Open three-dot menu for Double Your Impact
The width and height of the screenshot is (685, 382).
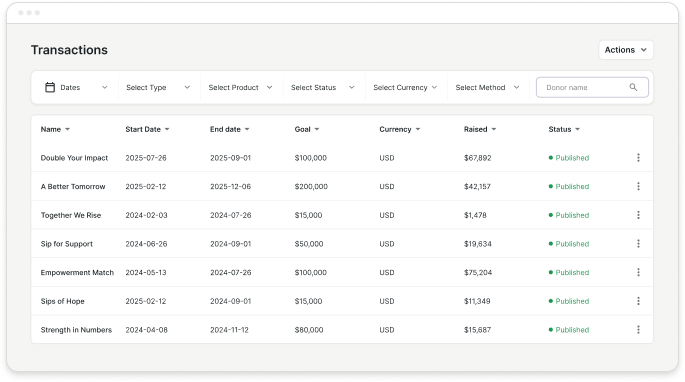638,158
